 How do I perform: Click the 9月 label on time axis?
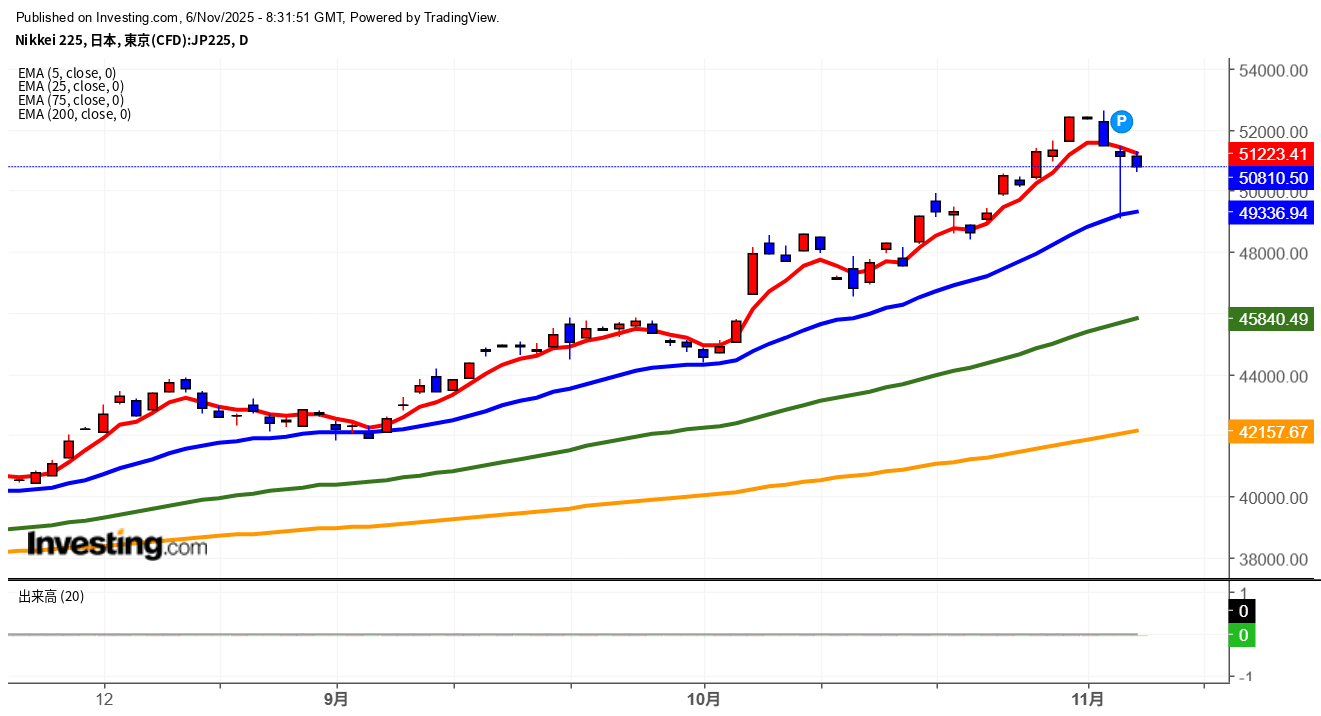[x=337, y=698]
